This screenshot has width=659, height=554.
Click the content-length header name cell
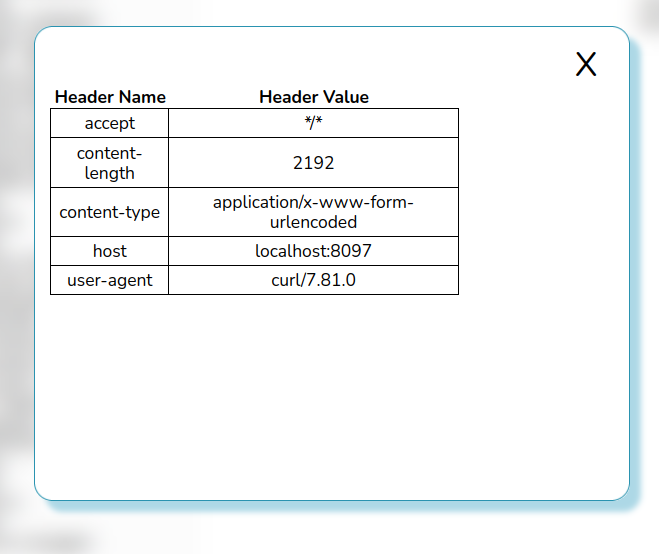tap(110, 163)
